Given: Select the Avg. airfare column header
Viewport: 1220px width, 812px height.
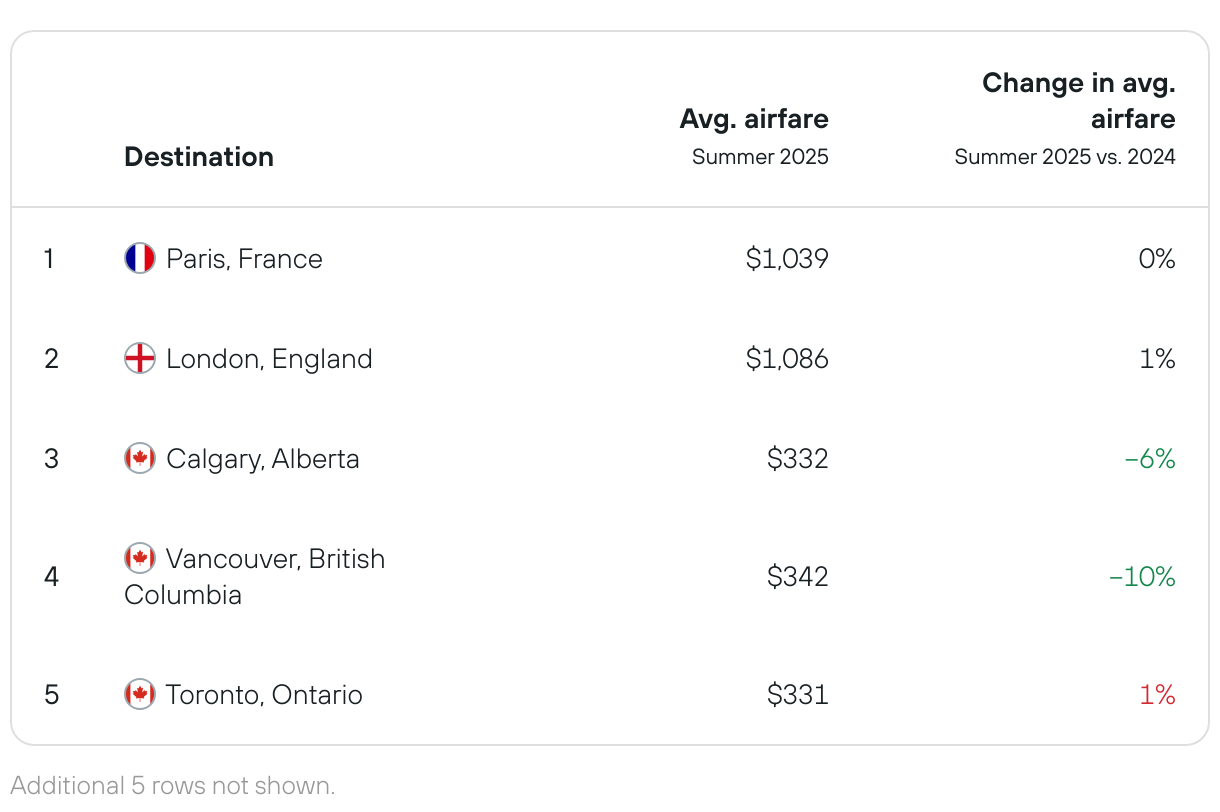Looking at the screenshot, I should (x=754, y=119).
